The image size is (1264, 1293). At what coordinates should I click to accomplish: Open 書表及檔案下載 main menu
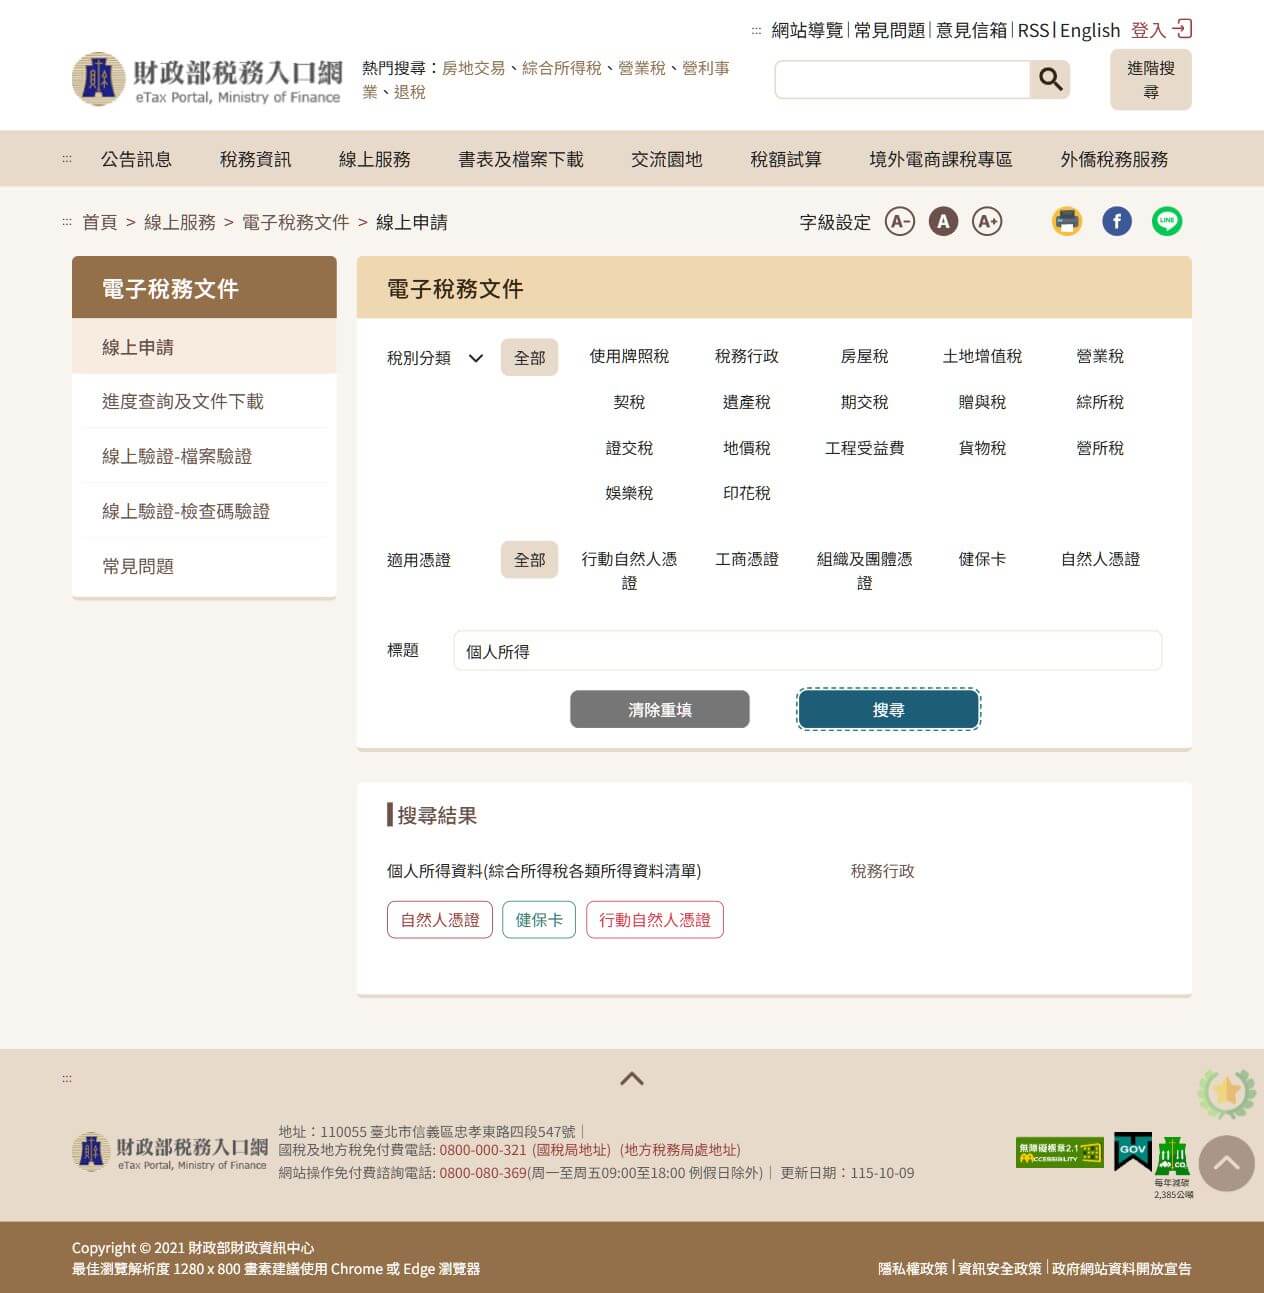click(x=520, y=159)
